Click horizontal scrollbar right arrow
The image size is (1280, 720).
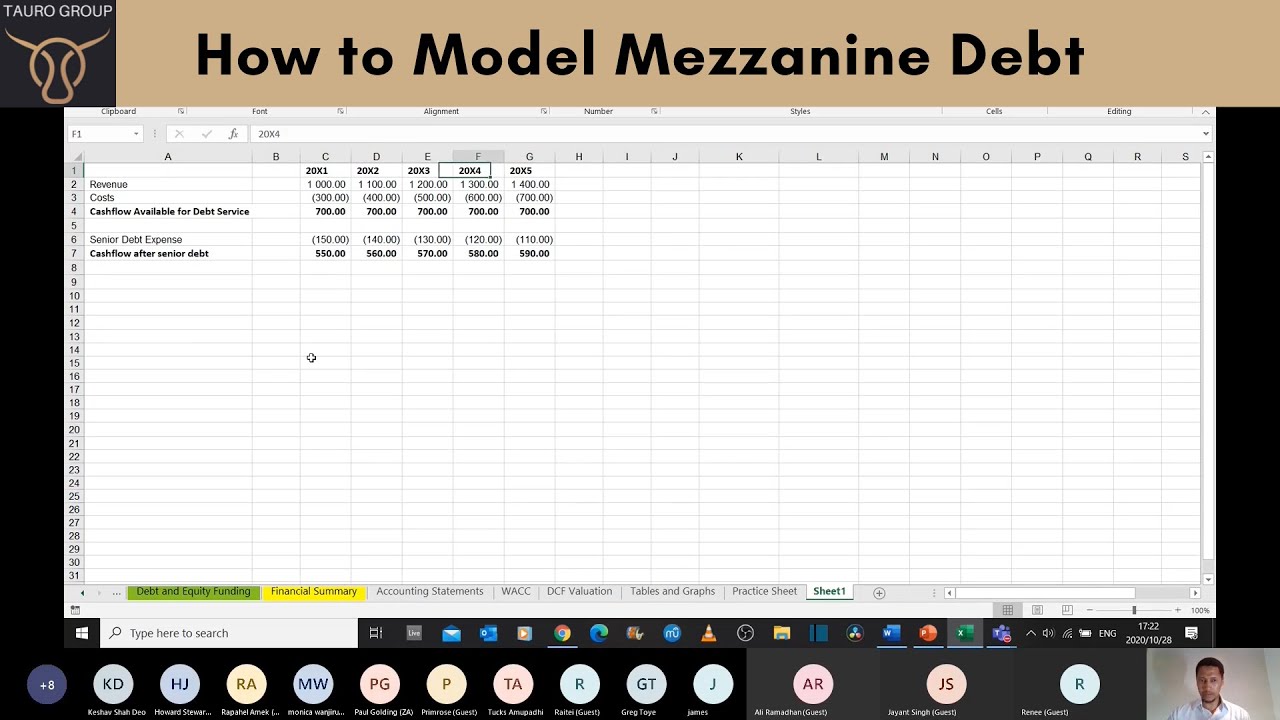1194,593
